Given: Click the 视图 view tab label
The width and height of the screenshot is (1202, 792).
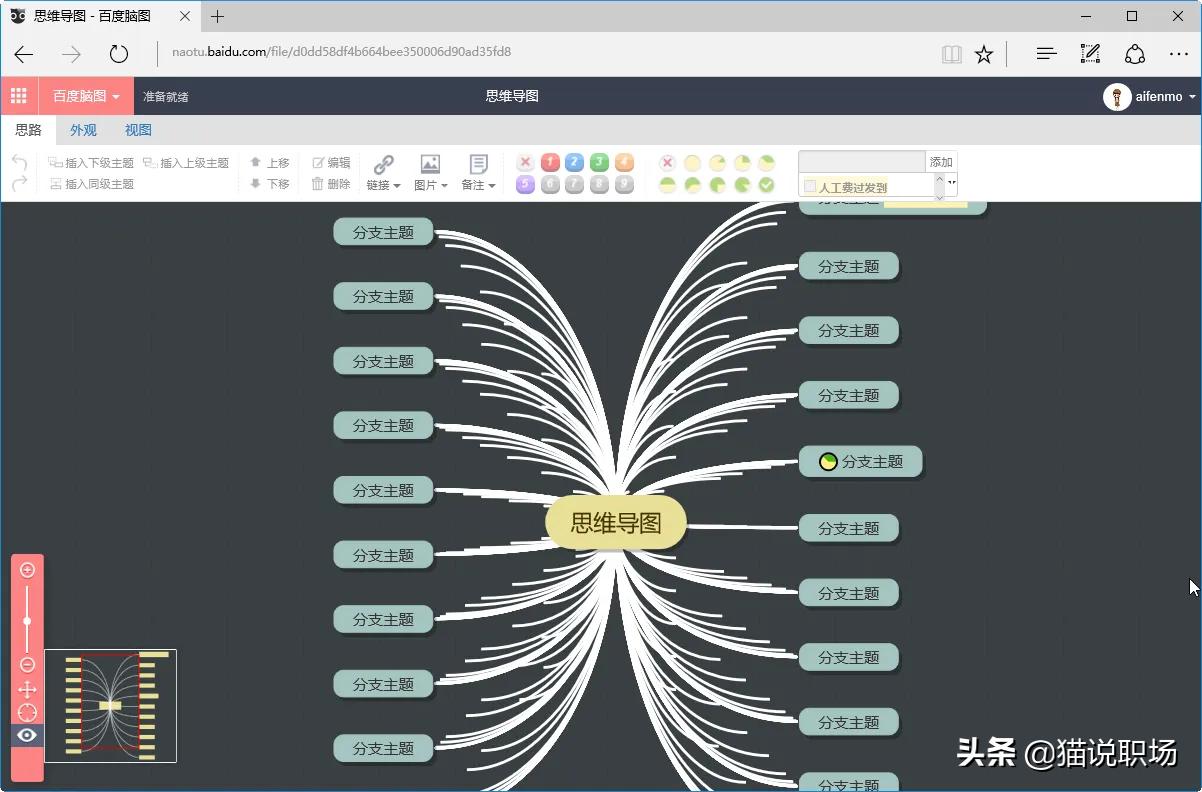Looking at the screenshot, I should coord(138,130).
